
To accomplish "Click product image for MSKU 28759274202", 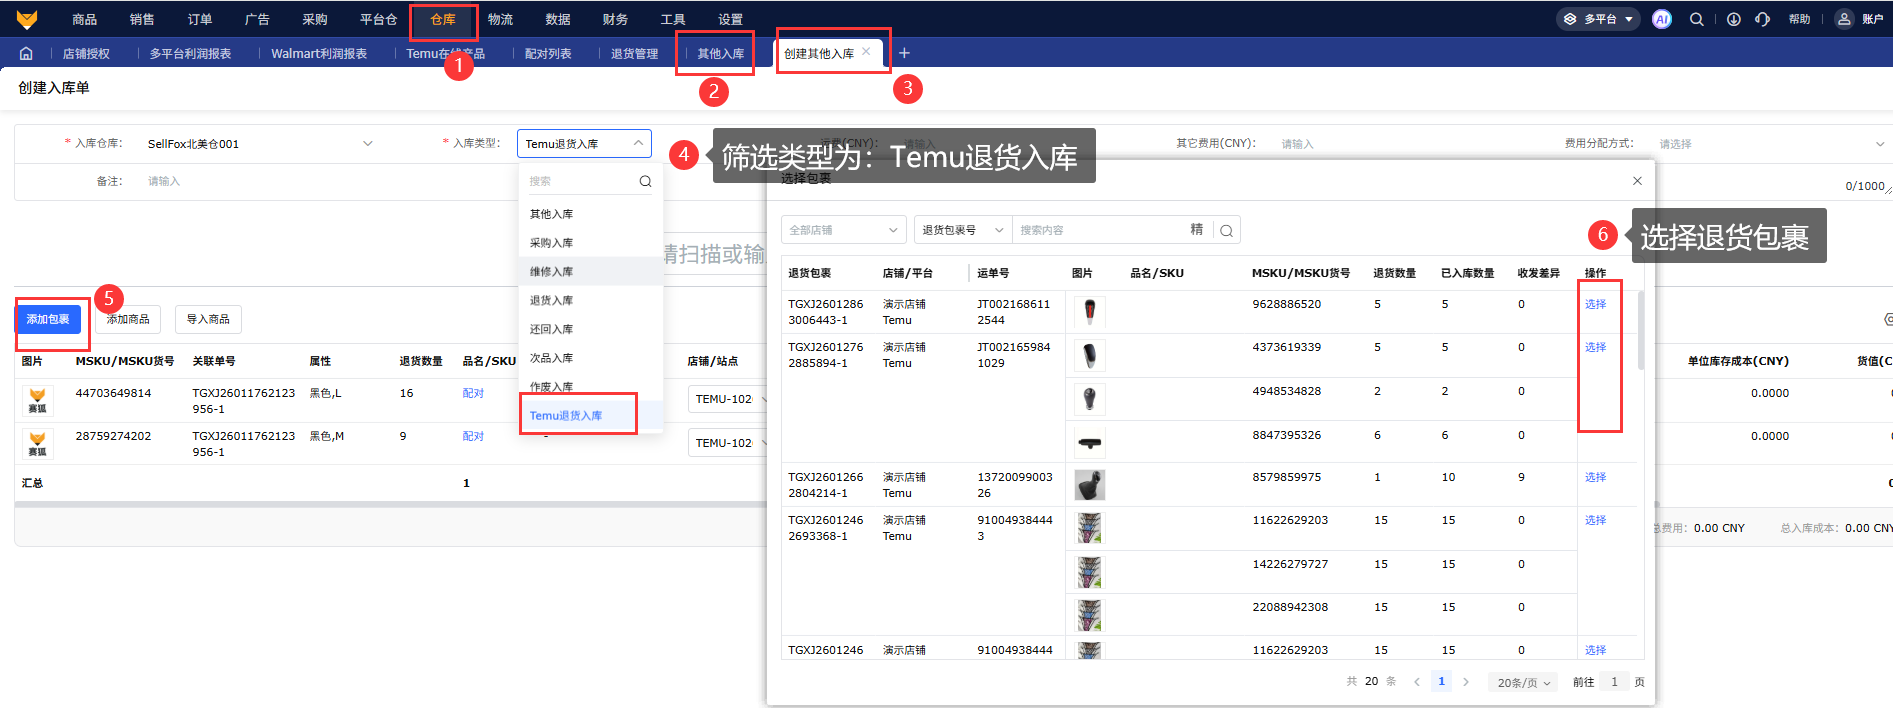I will (37, 443).
